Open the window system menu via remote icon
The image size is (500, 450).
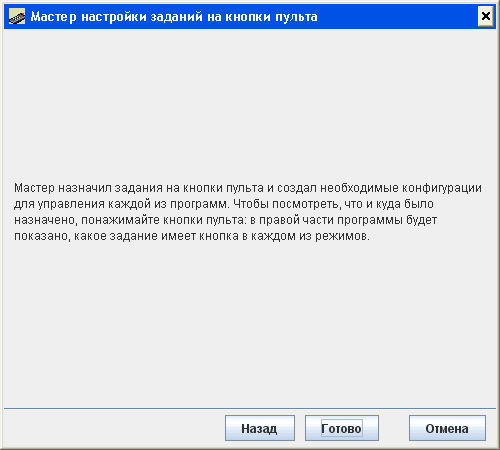point(17,16)
